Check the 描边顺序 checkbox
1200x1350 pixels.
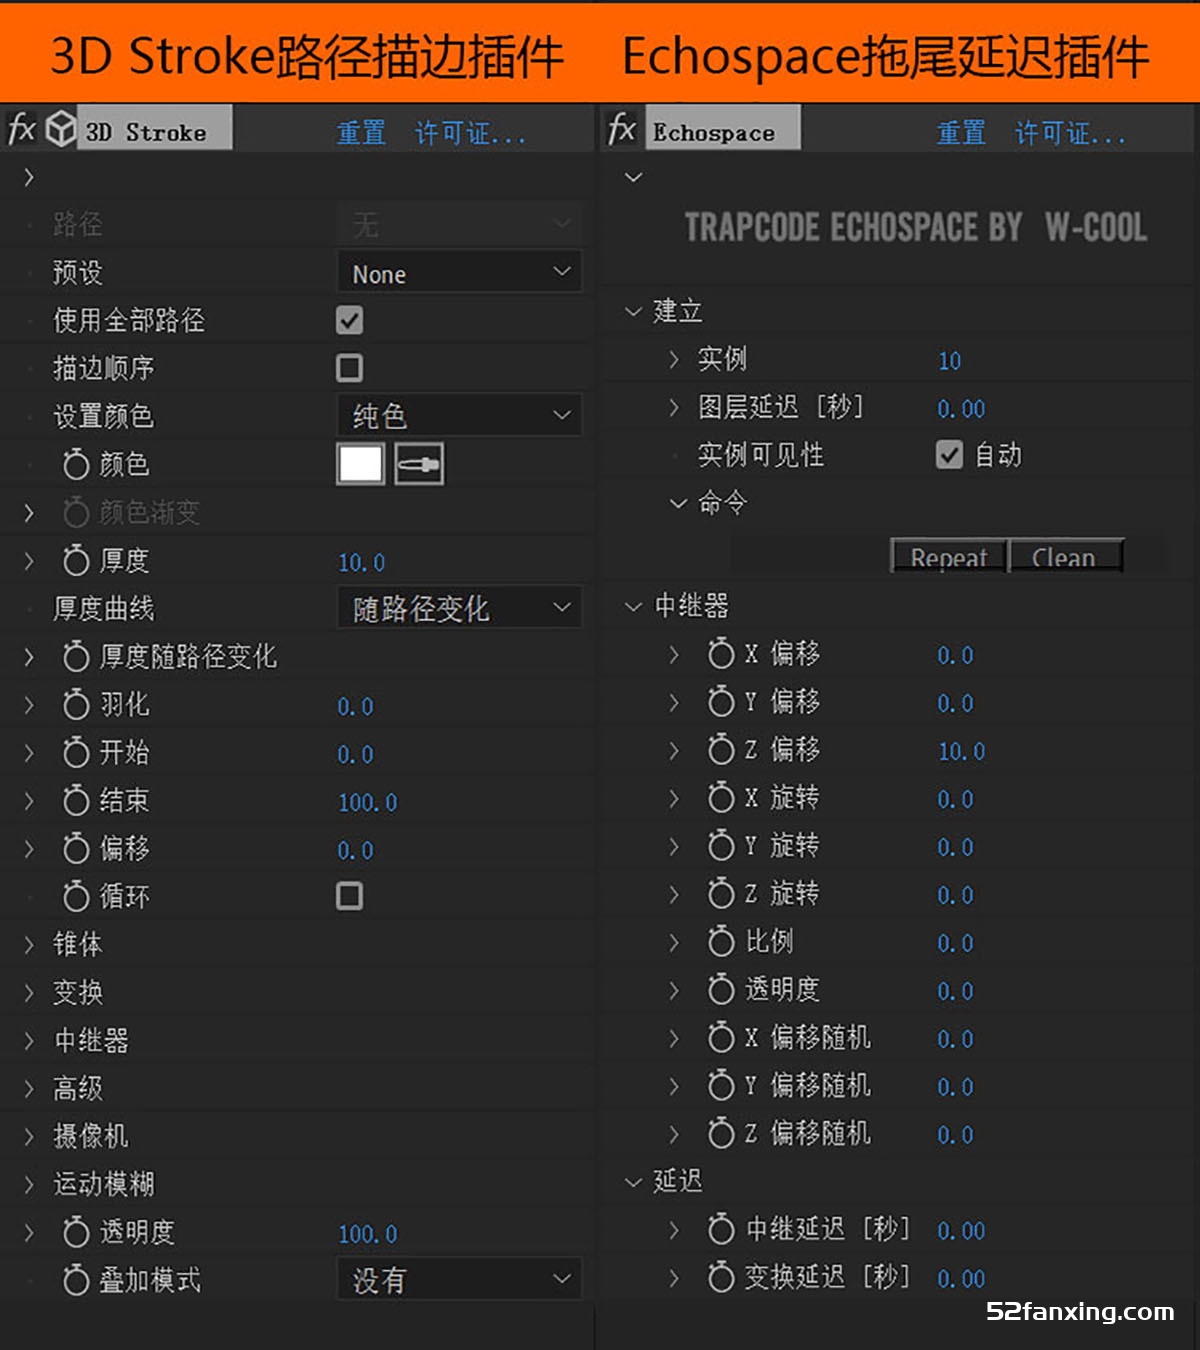click(349, 368)
